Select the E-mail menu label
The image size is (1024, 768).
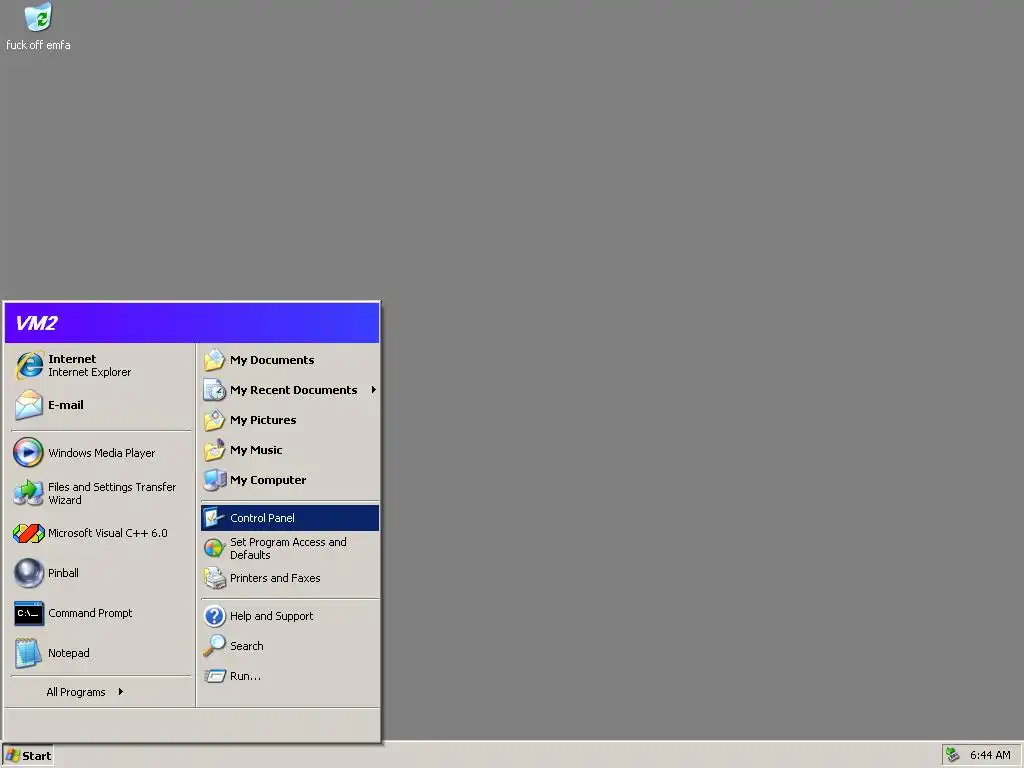point(66,405)
